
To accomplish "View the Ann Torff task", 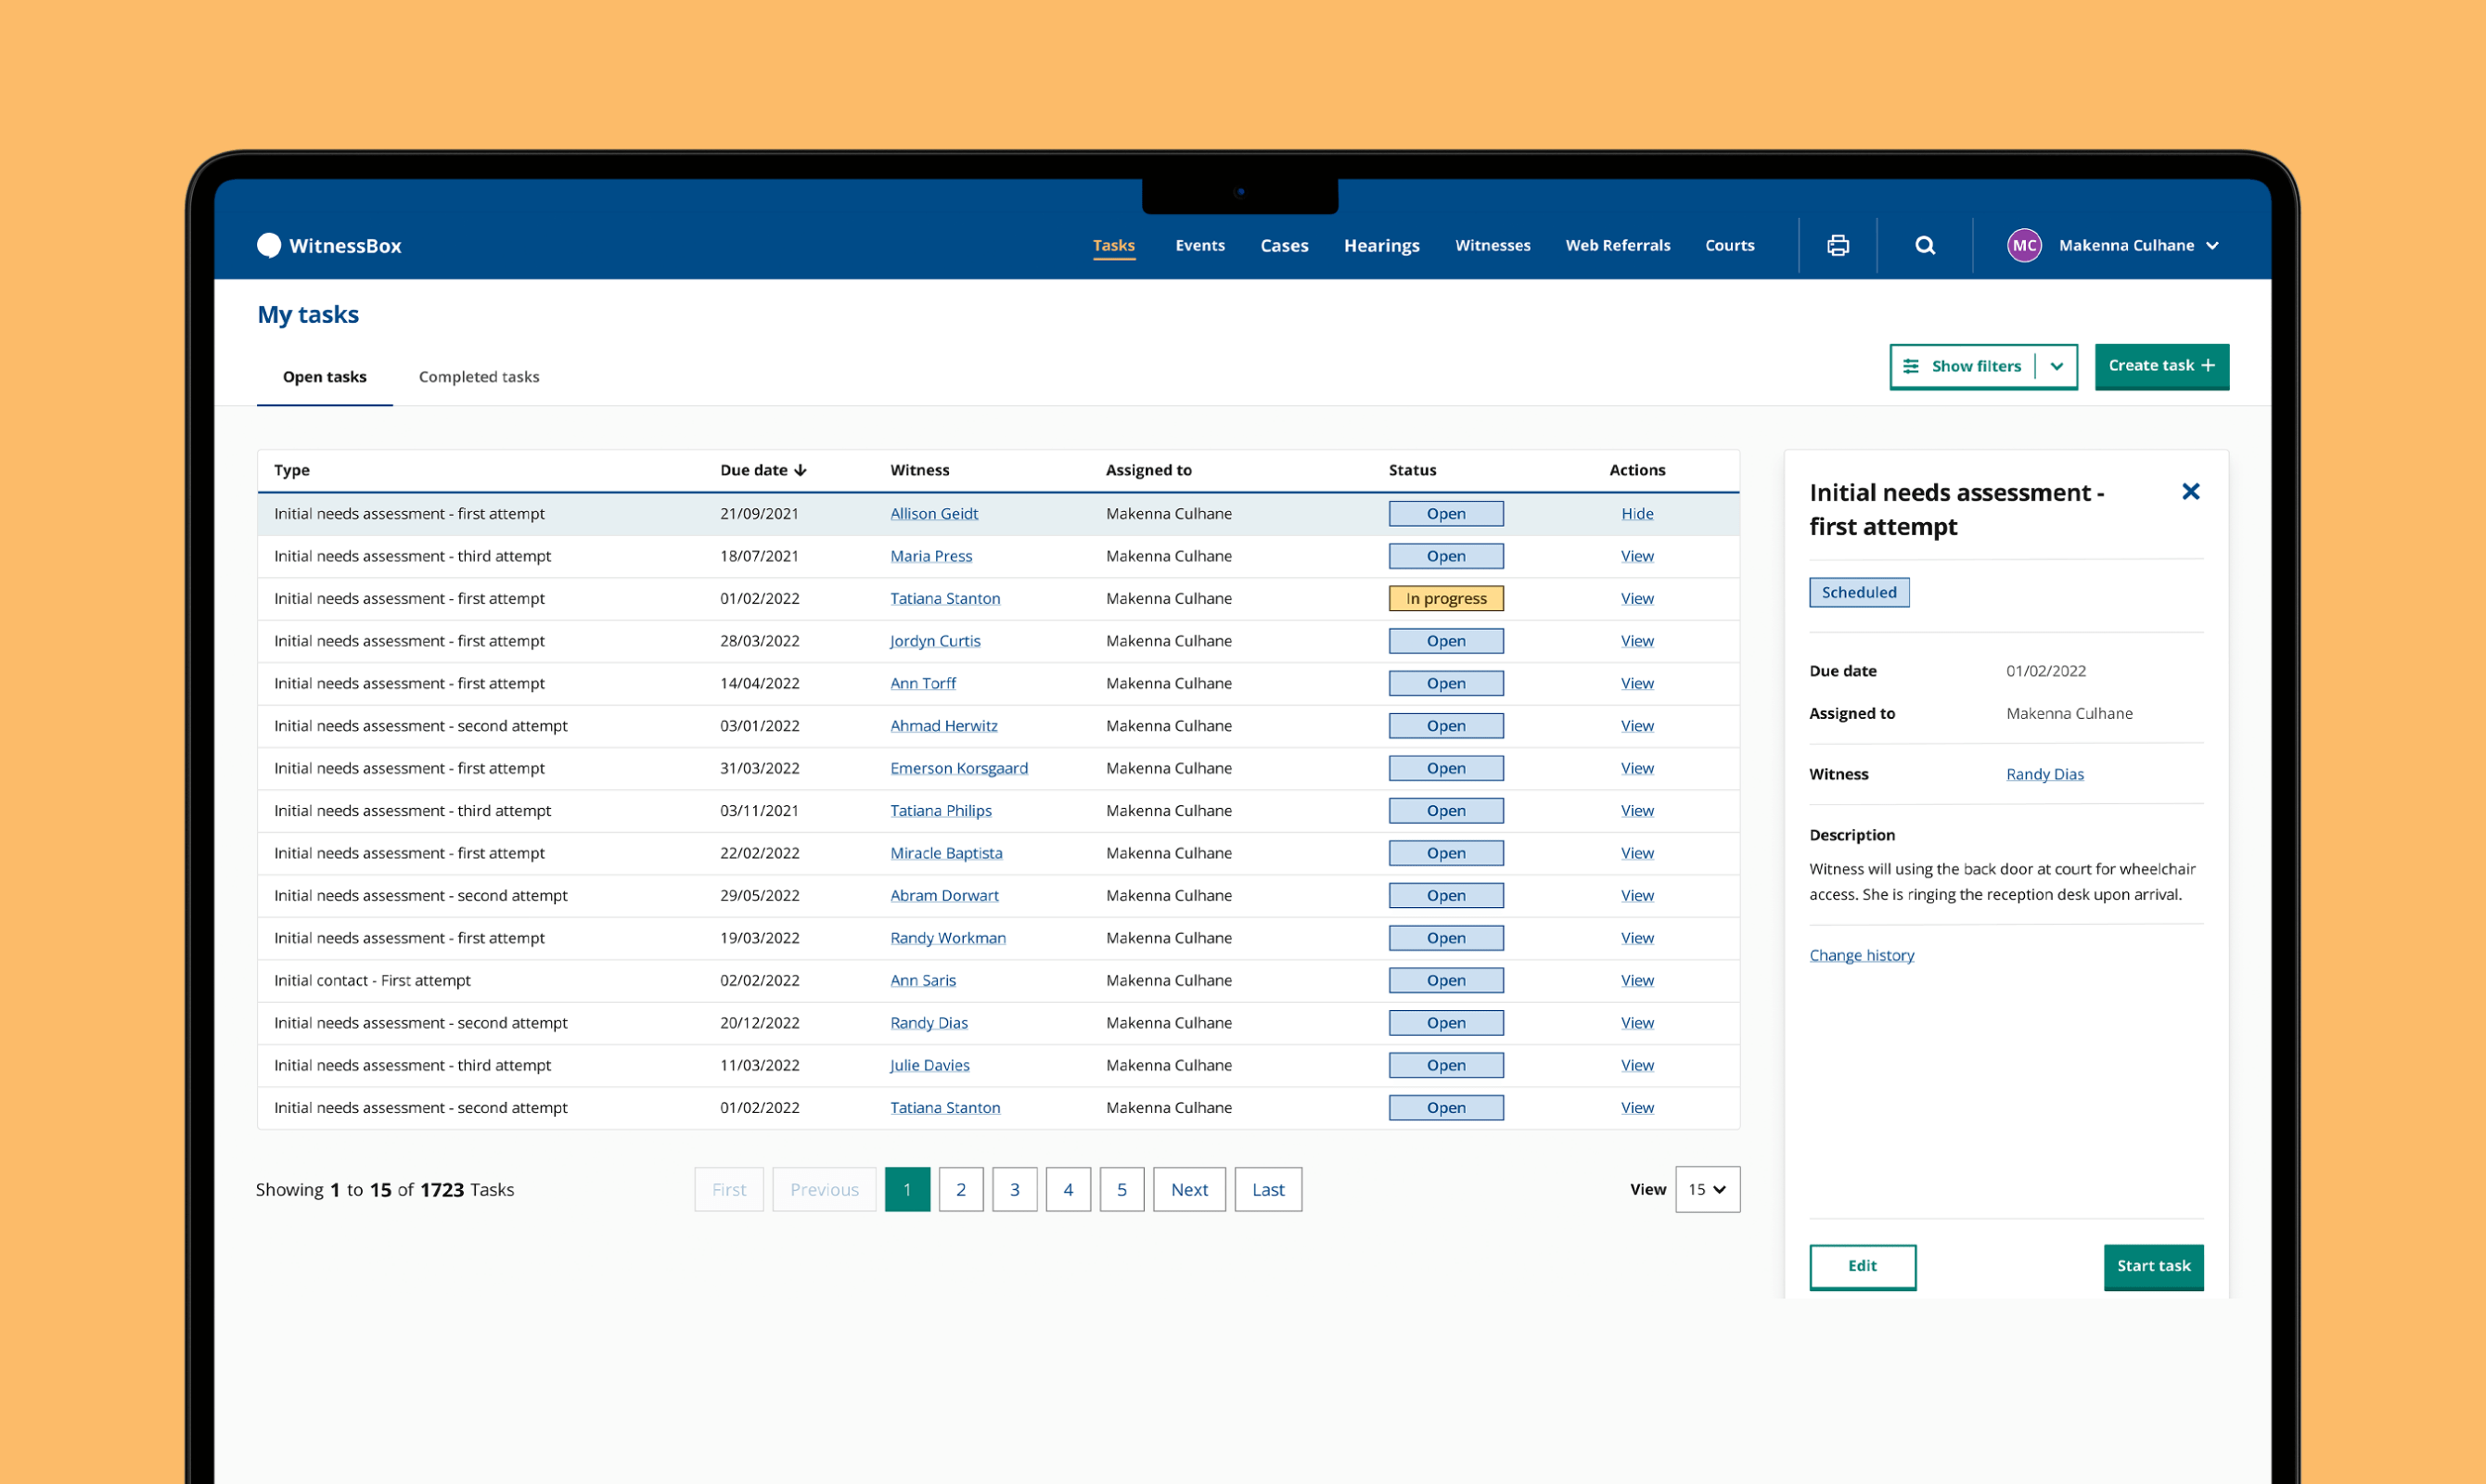I will pyautogui.click(x=1637, y=684).
